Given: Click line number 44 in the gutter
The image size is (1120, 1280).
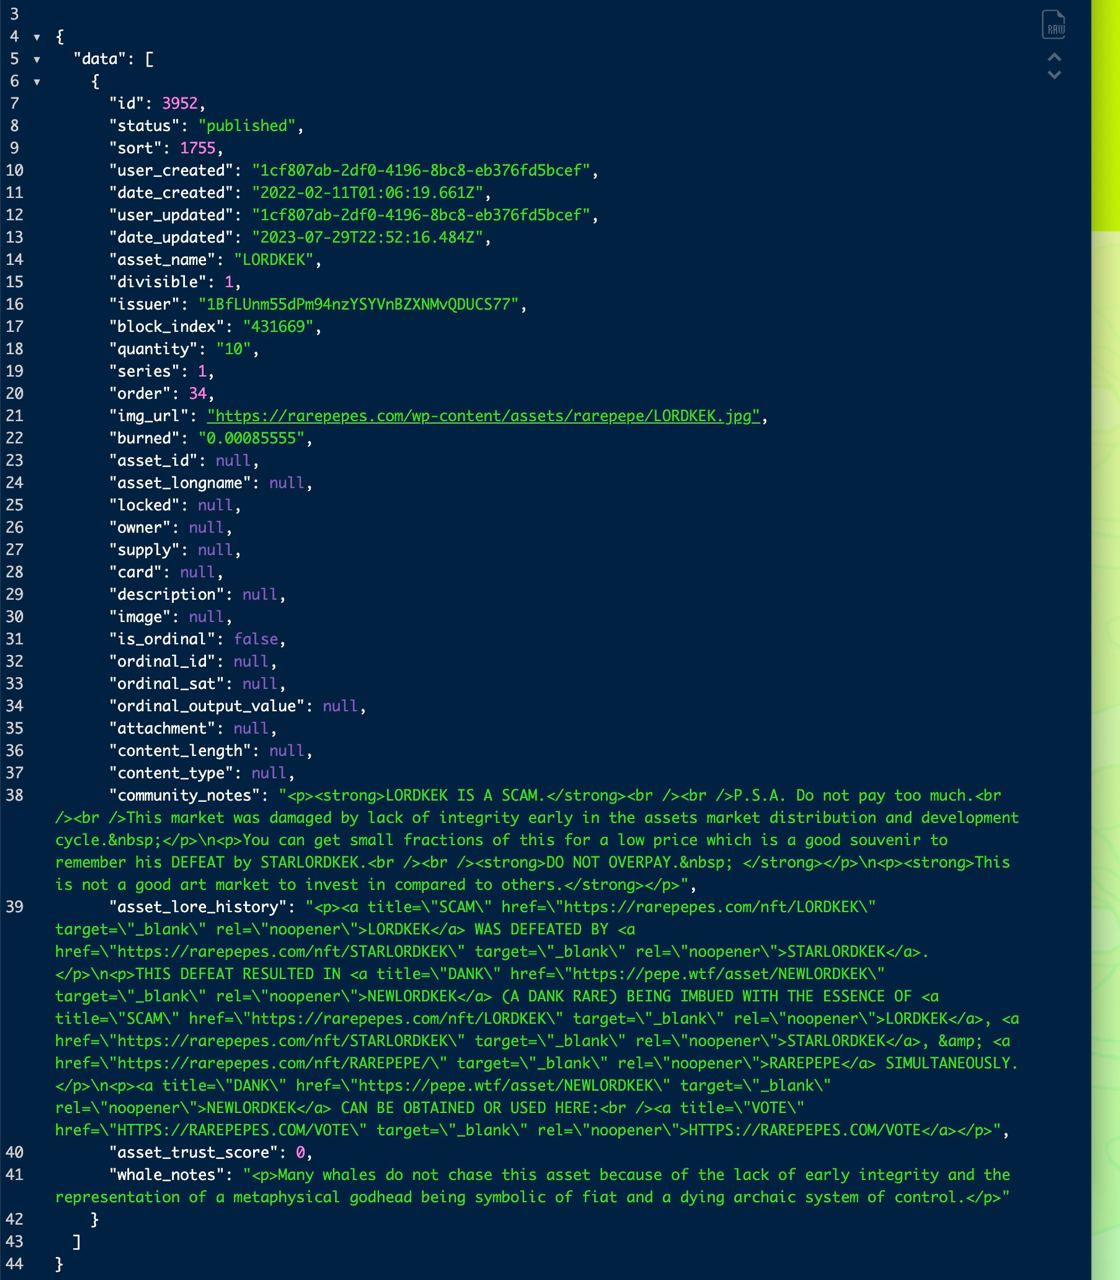Looking at the screenshot, I should pyautogui.click(x=14, y=1264).
